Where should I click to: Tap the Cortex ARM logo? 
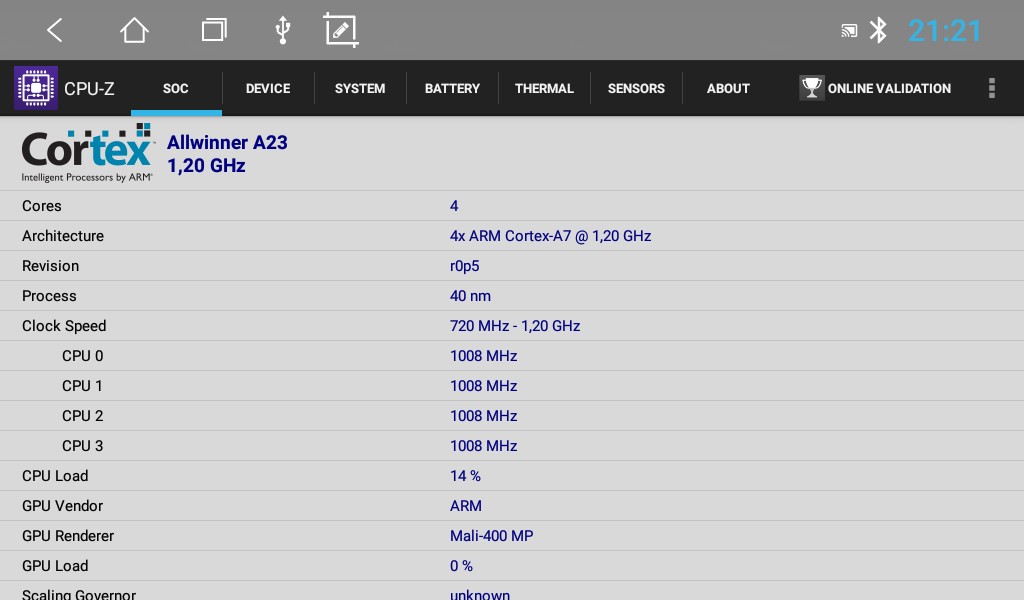[x=88, y=153]
